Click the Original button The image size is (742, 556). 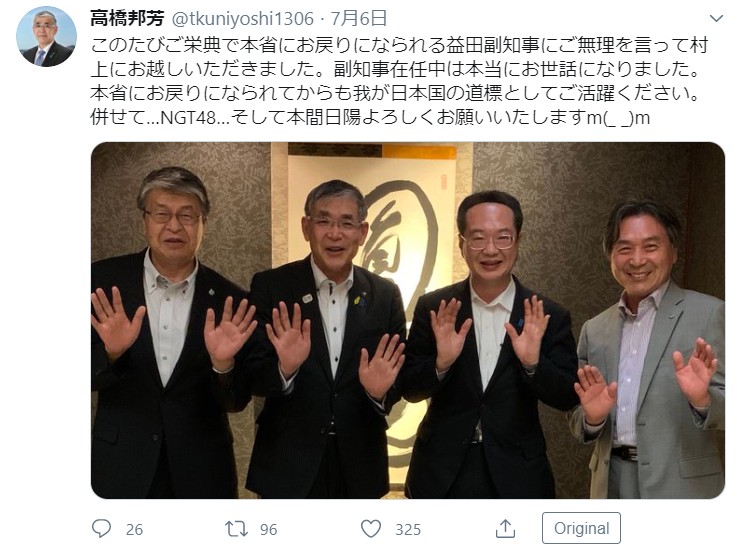[x=581, y=528]
